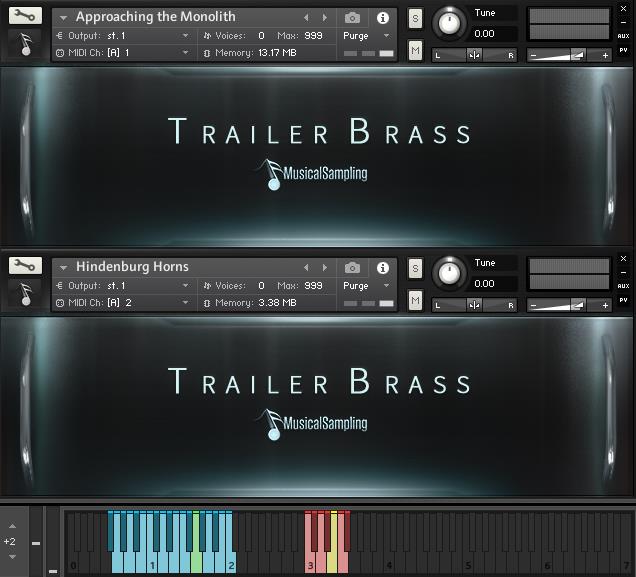Click the blue key labeled 1
This screenshot has width=636, height=577.
tap(152, 564)
